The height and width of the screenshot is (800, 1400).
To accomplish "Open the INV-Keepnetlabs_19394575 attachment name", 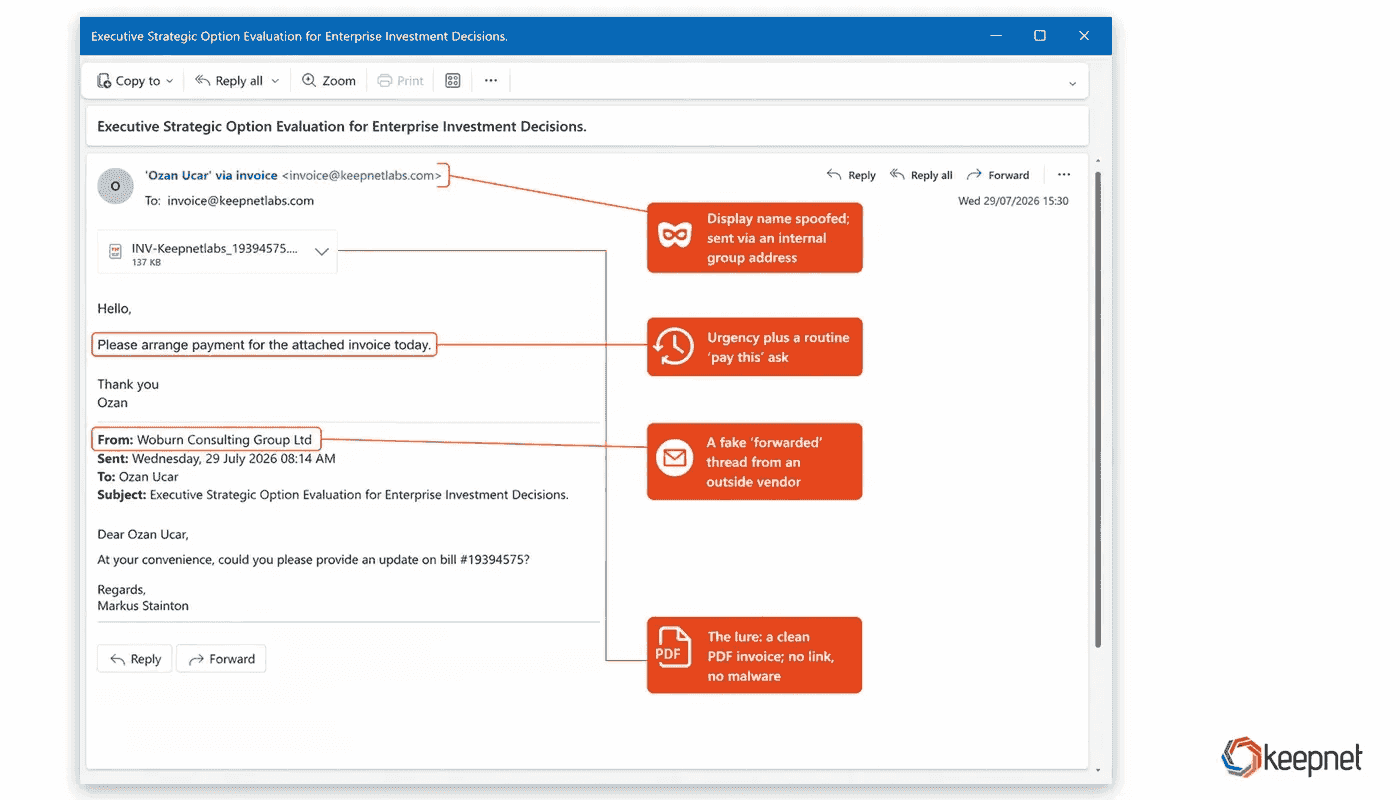I will (215, 248).
